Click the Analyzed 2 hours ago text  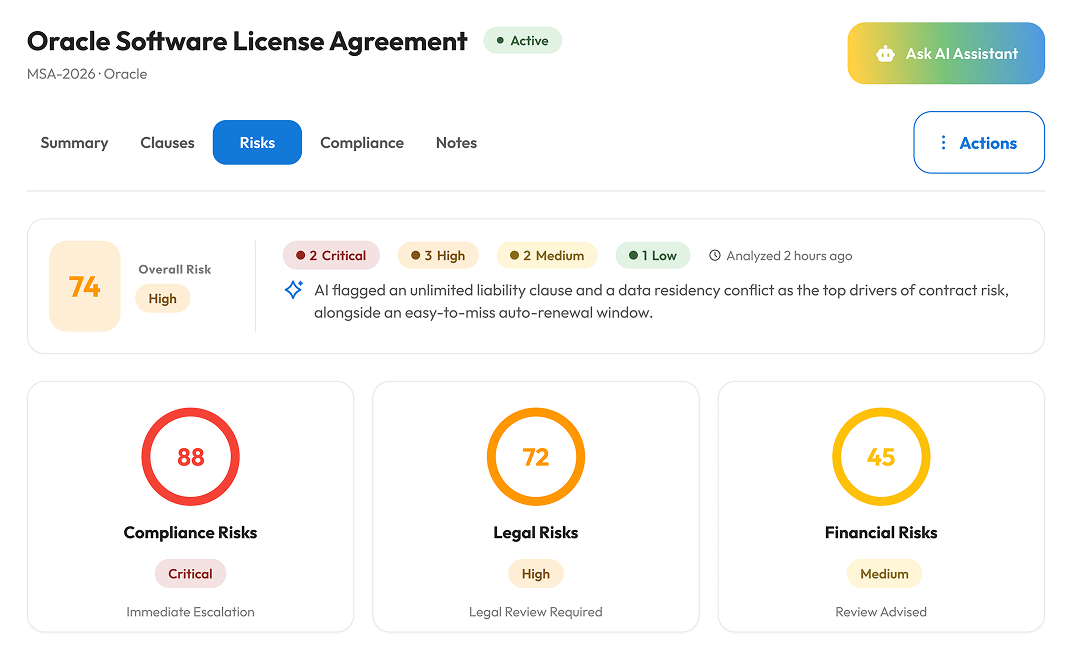point(789,255)
